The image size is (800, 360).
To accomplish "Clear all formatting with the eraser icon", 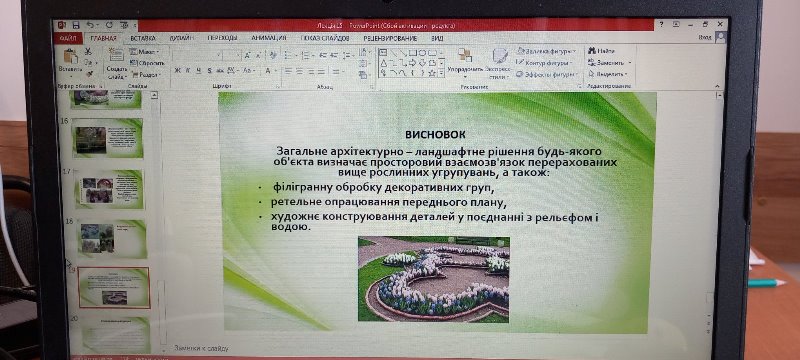I will pyautogui.click(x=273, y=55).
